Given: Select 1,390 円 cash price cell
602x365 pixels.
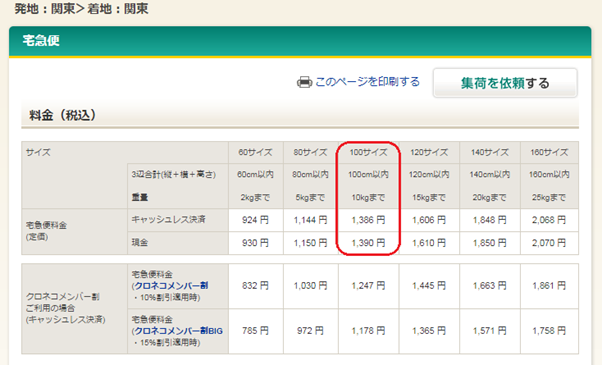Looking at the screenshot, I should pos(368,243).
